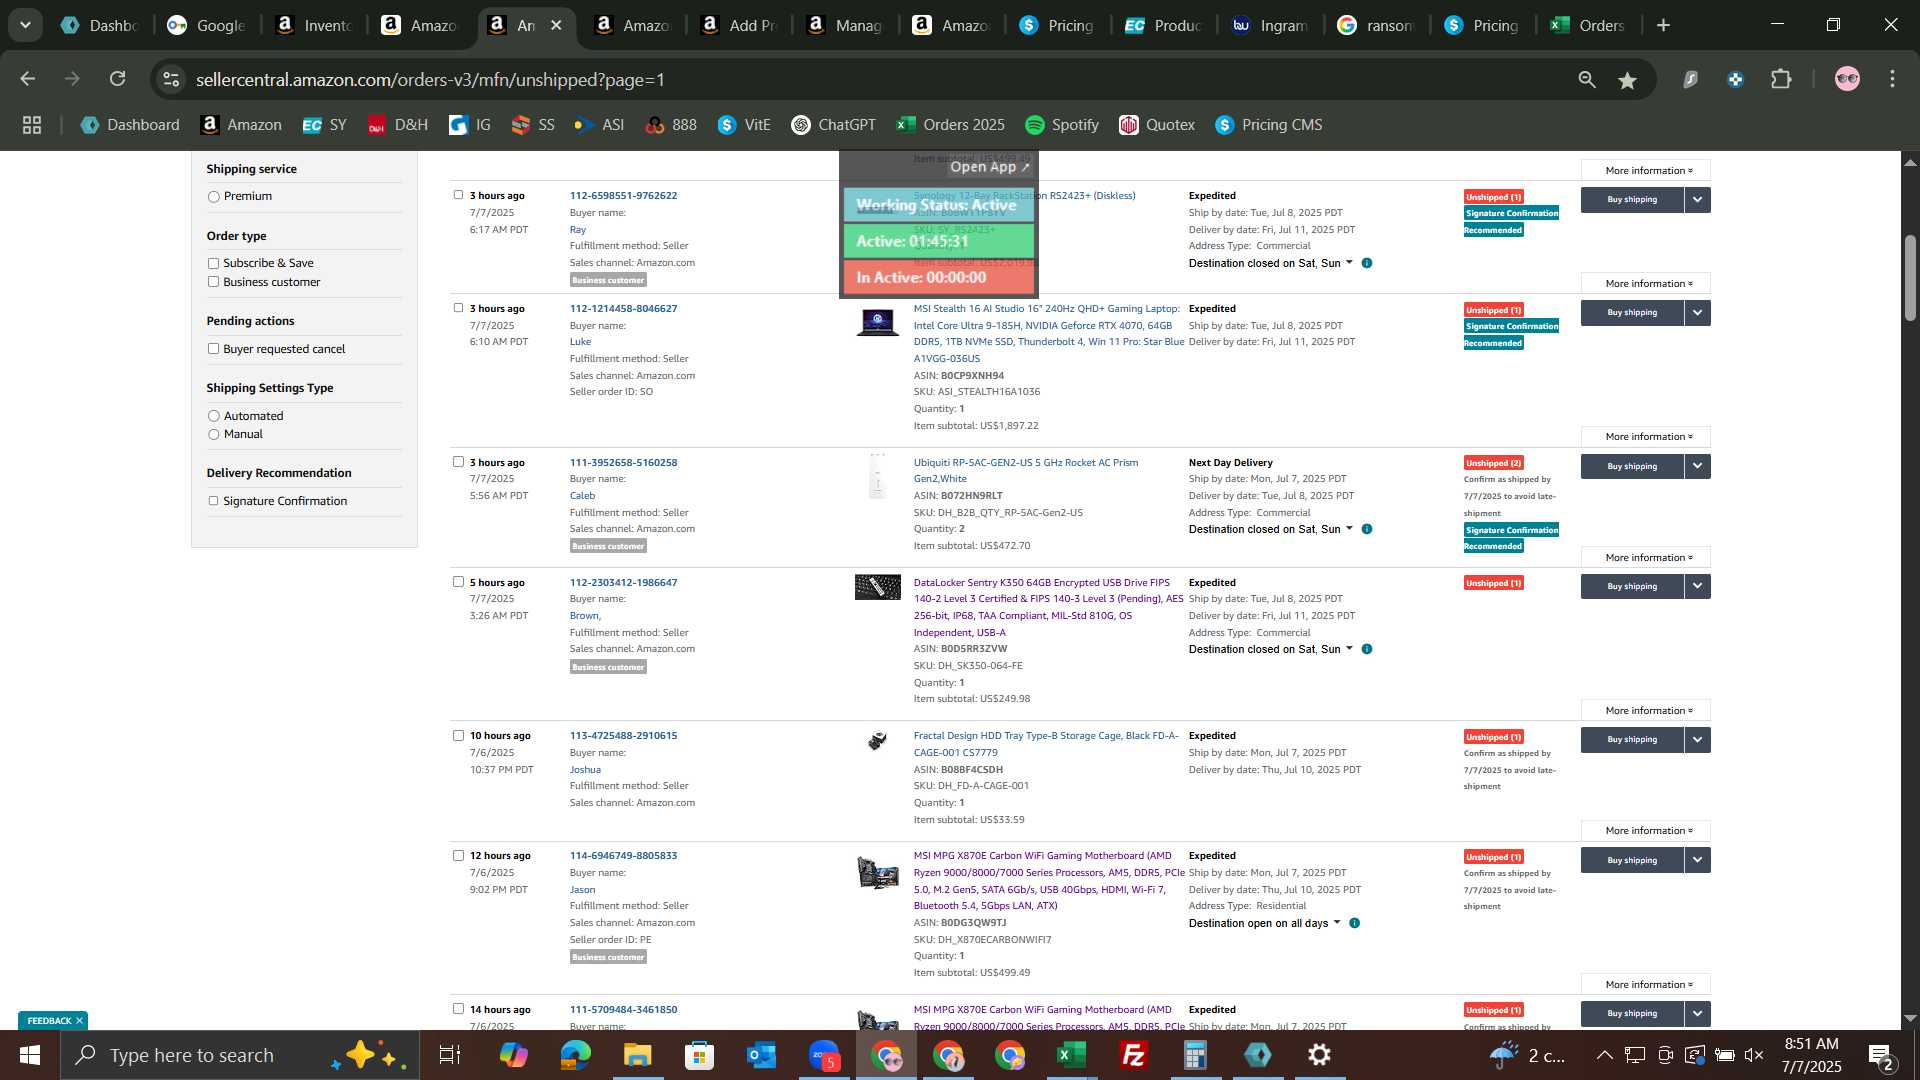
Task: Open the Spotify bookmark
Action: (1062, 125)
